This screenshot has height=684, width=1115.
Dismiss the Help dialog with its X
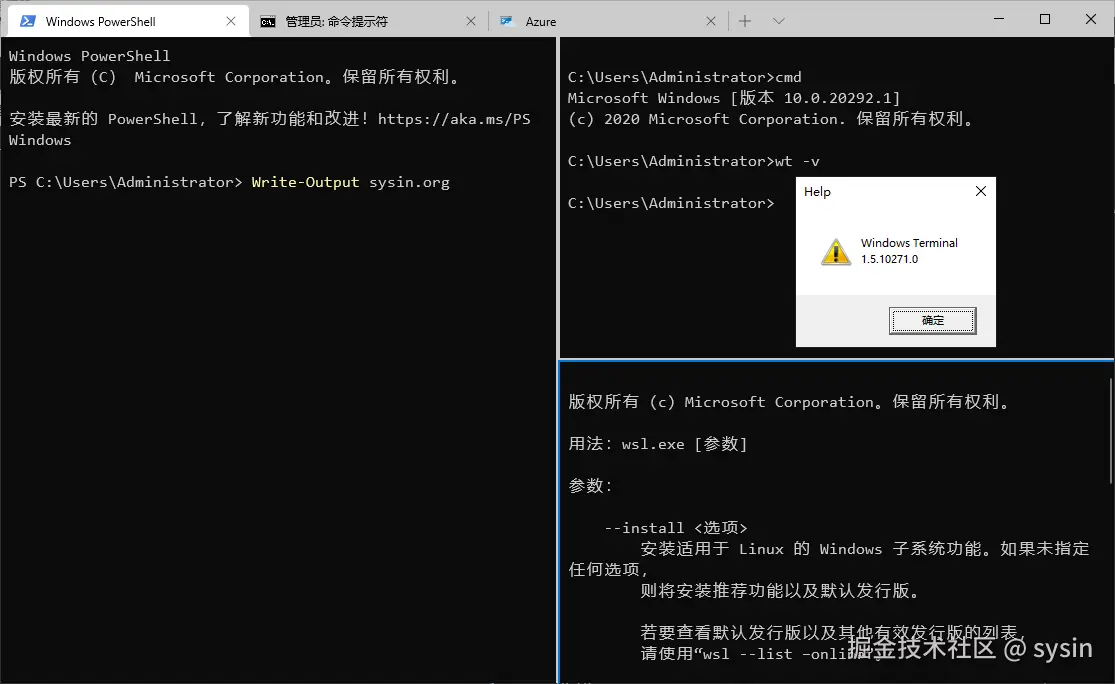980,191
